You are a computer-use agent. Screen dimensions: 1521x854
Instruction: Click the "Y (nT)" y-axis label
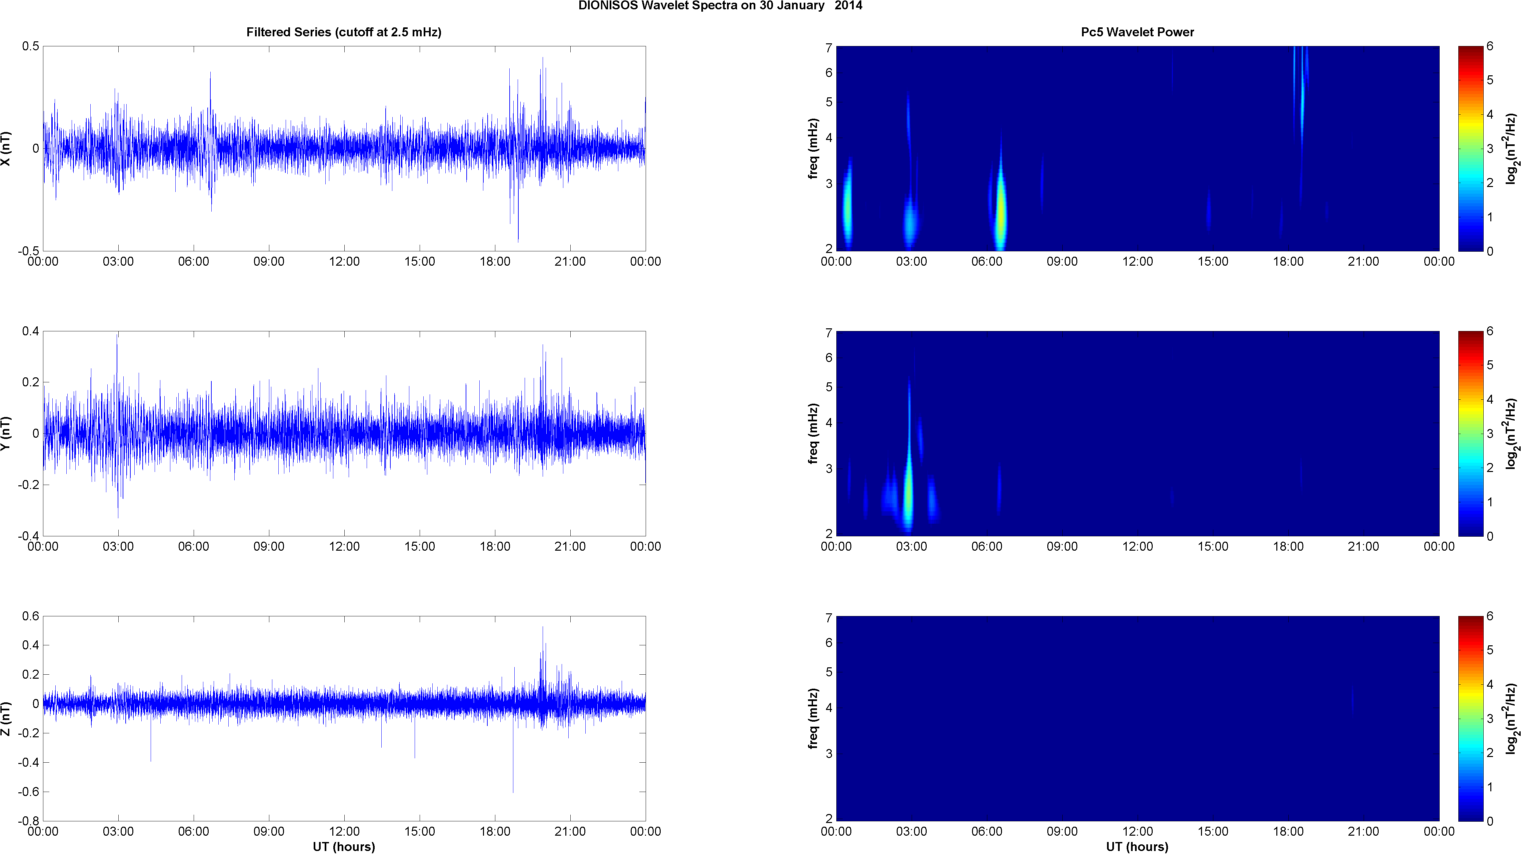point(7,433)
